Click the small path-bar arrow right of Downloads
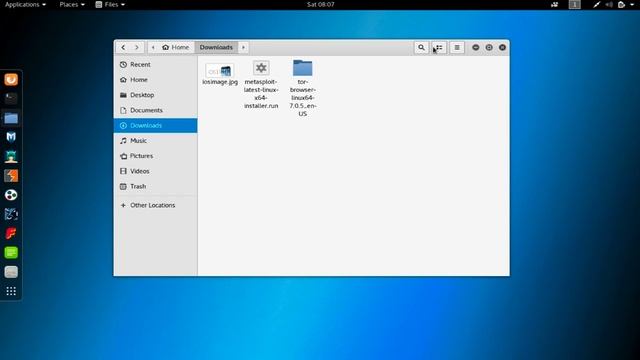The height and width of the screenshot is (360, 640). [x=243, y=47]
